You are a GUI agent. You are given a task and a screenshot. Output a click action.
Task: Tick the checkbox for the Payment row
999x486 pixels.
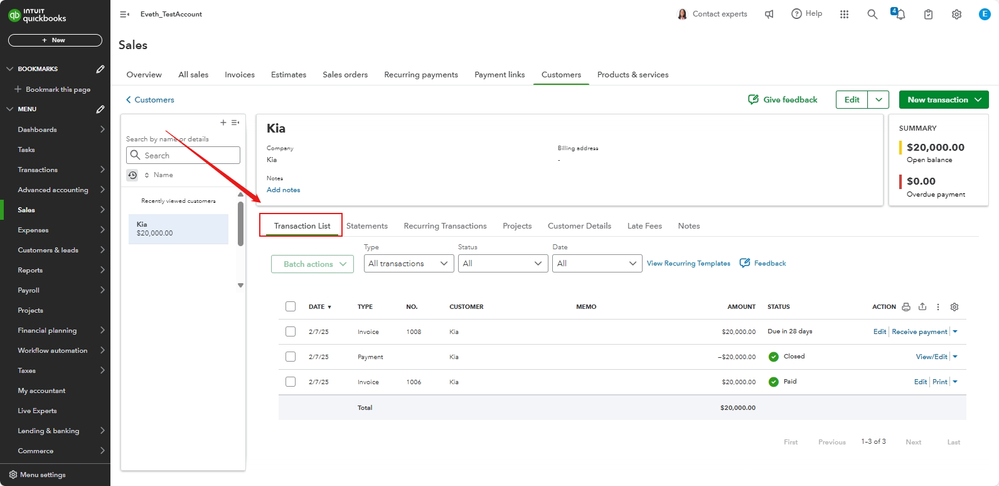pos(290,356)
